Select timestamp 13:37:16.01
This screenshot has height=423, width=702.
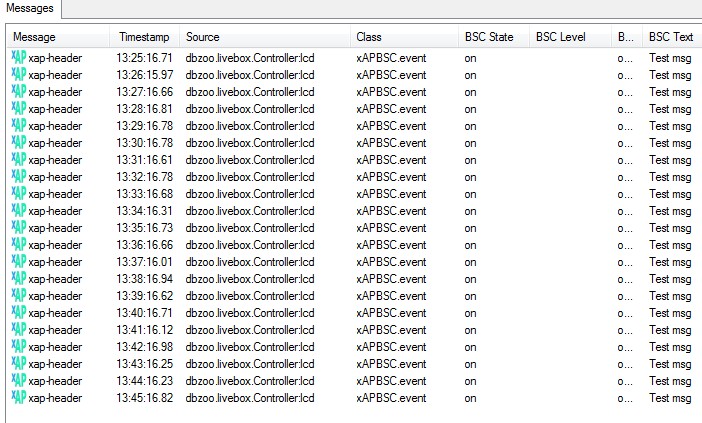coord(145,262)
